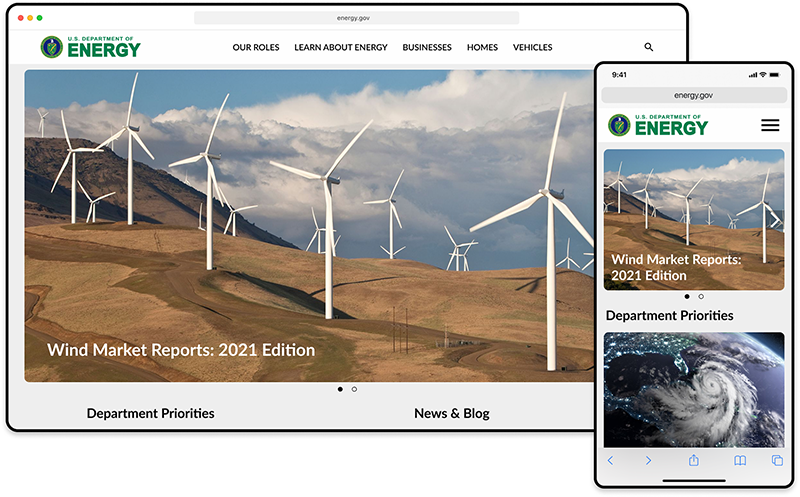Open the hamburger menu on the mobile site

(x=770, y=125)
